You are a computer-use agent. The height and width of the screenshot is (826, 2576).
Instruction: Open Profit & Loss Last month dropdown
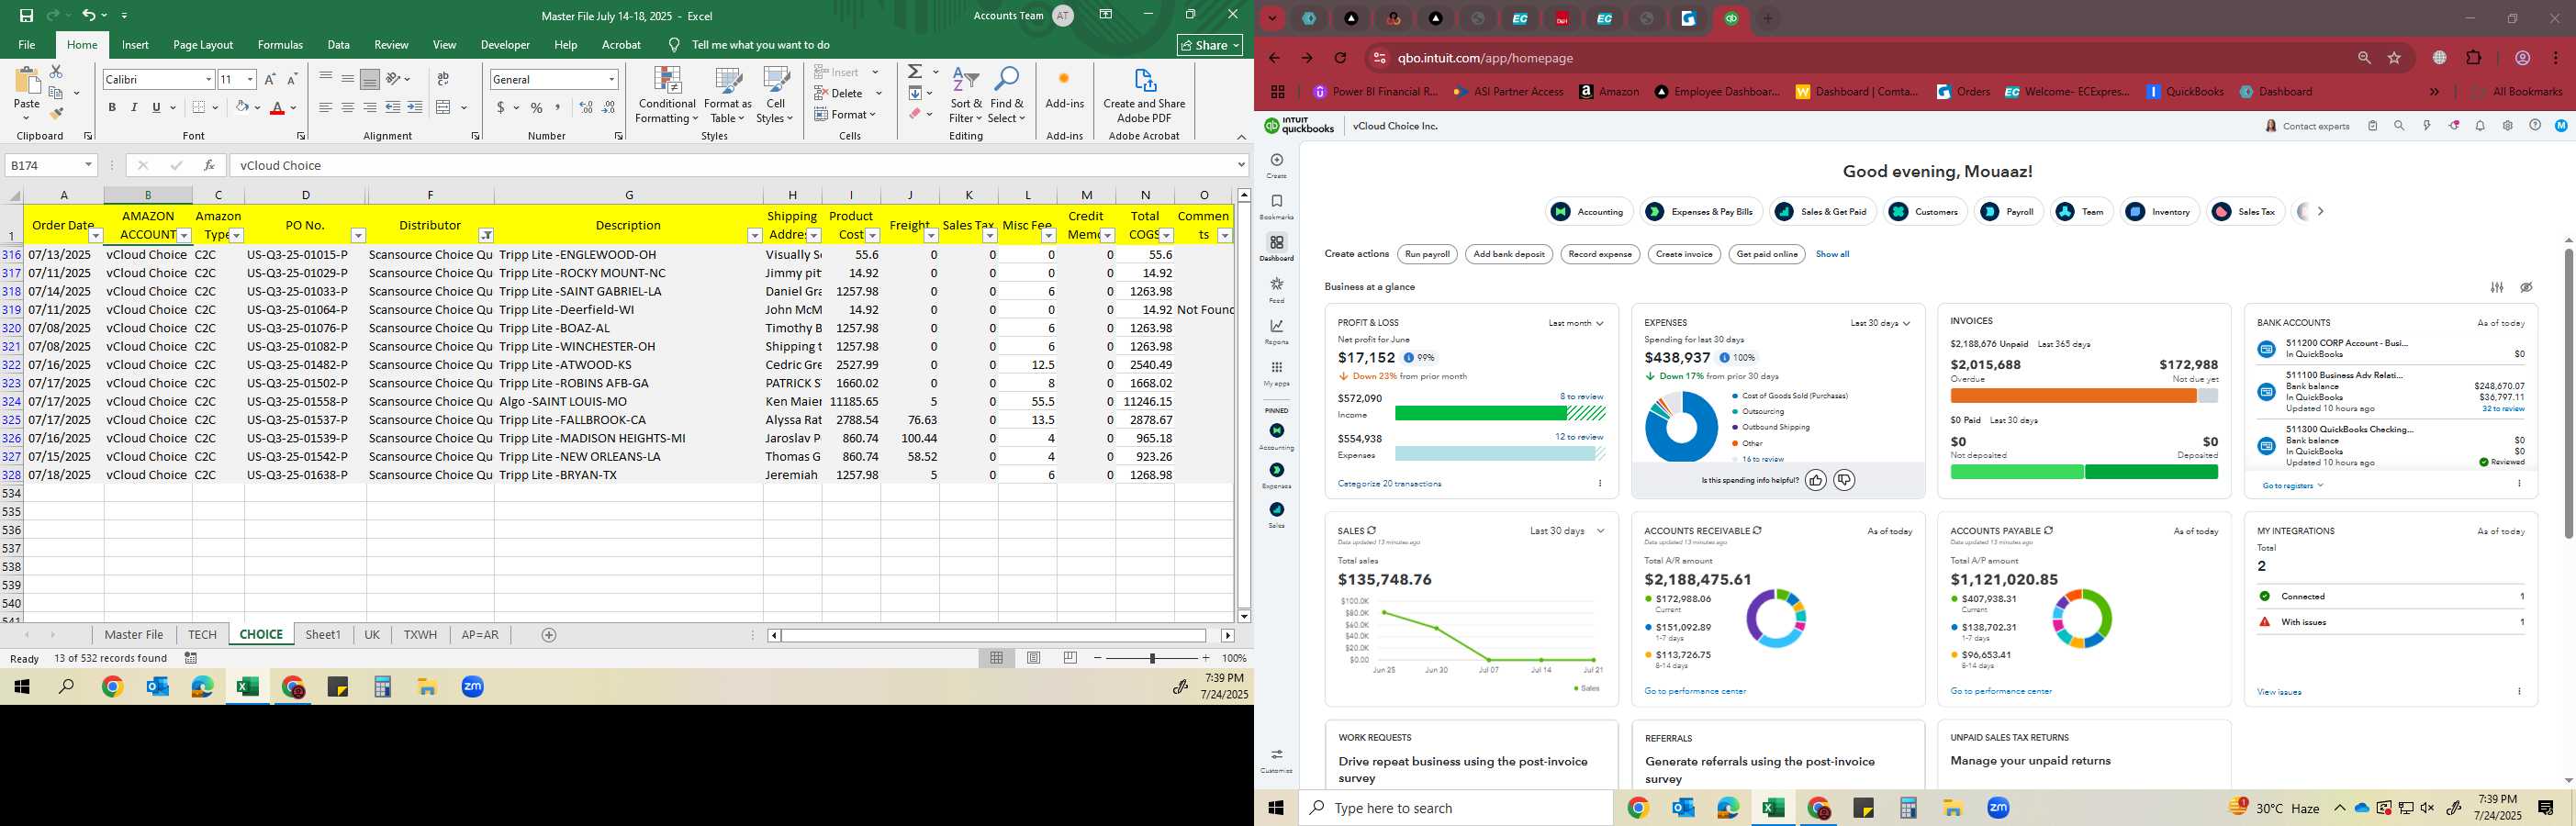(x=1576, y=323)
